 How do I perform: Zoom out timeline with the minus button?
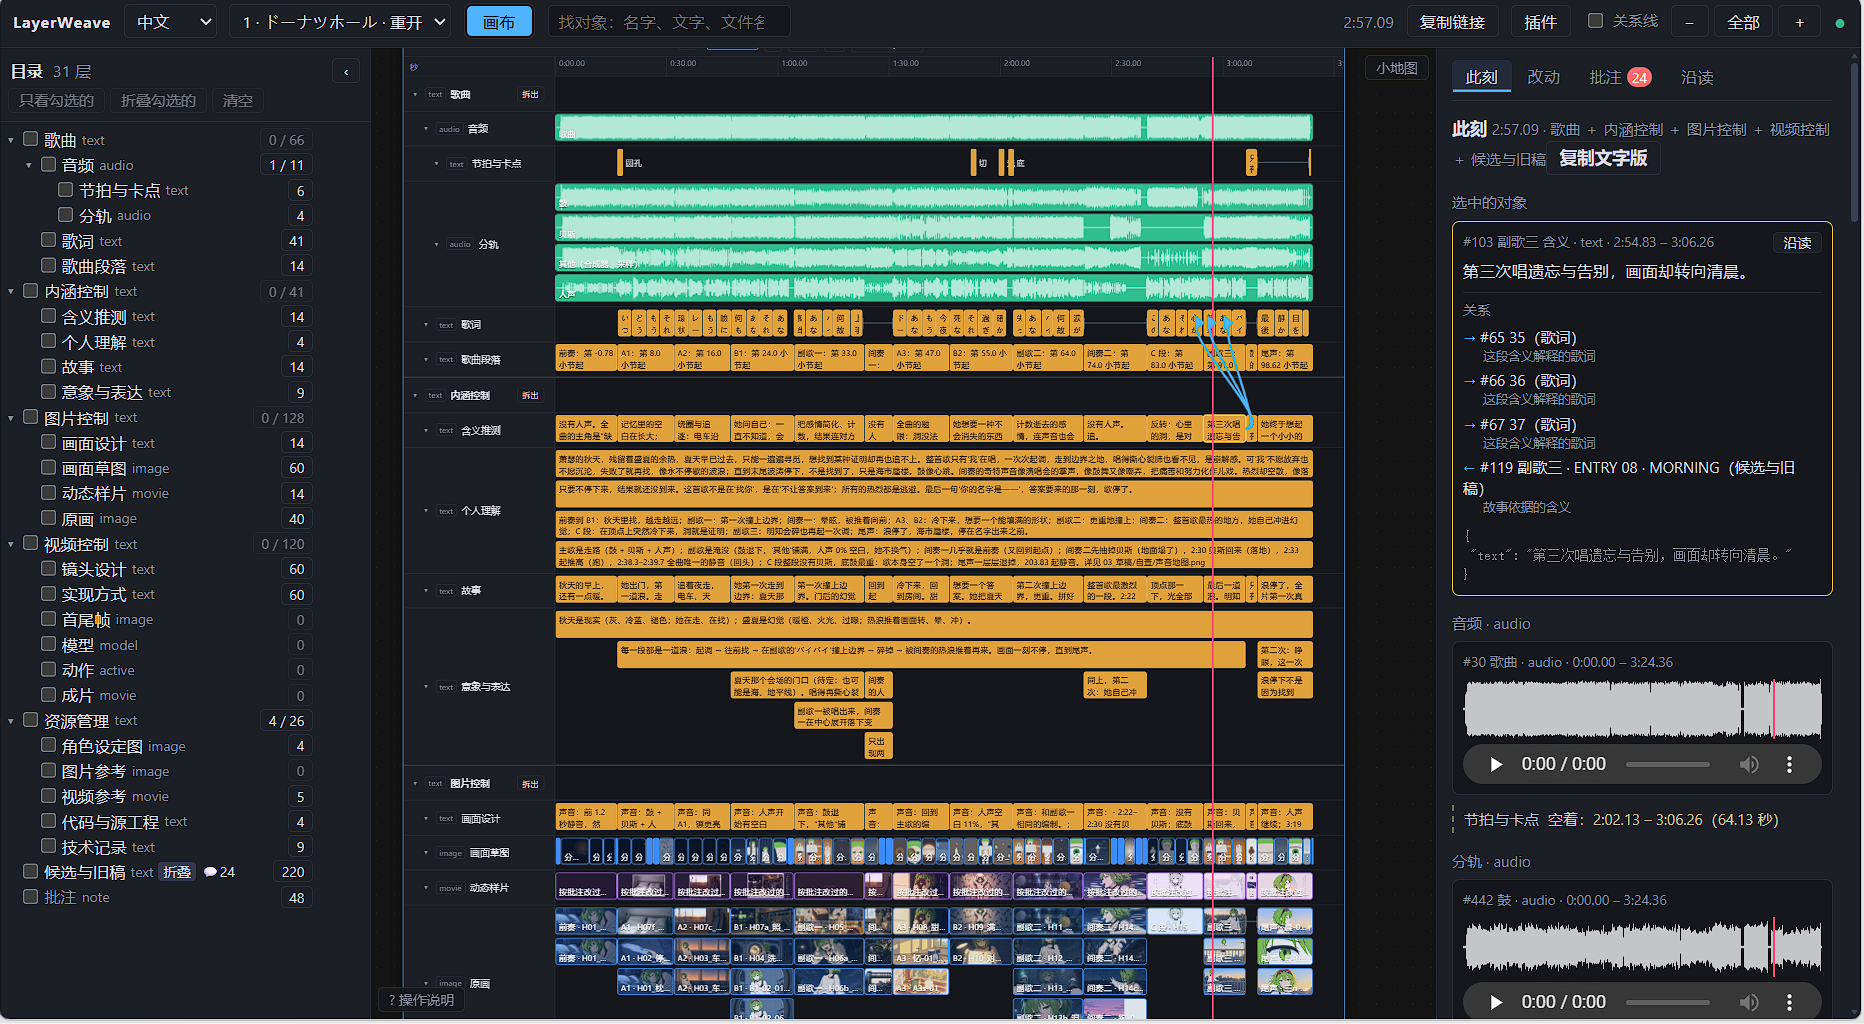[x=1689, y=22]
